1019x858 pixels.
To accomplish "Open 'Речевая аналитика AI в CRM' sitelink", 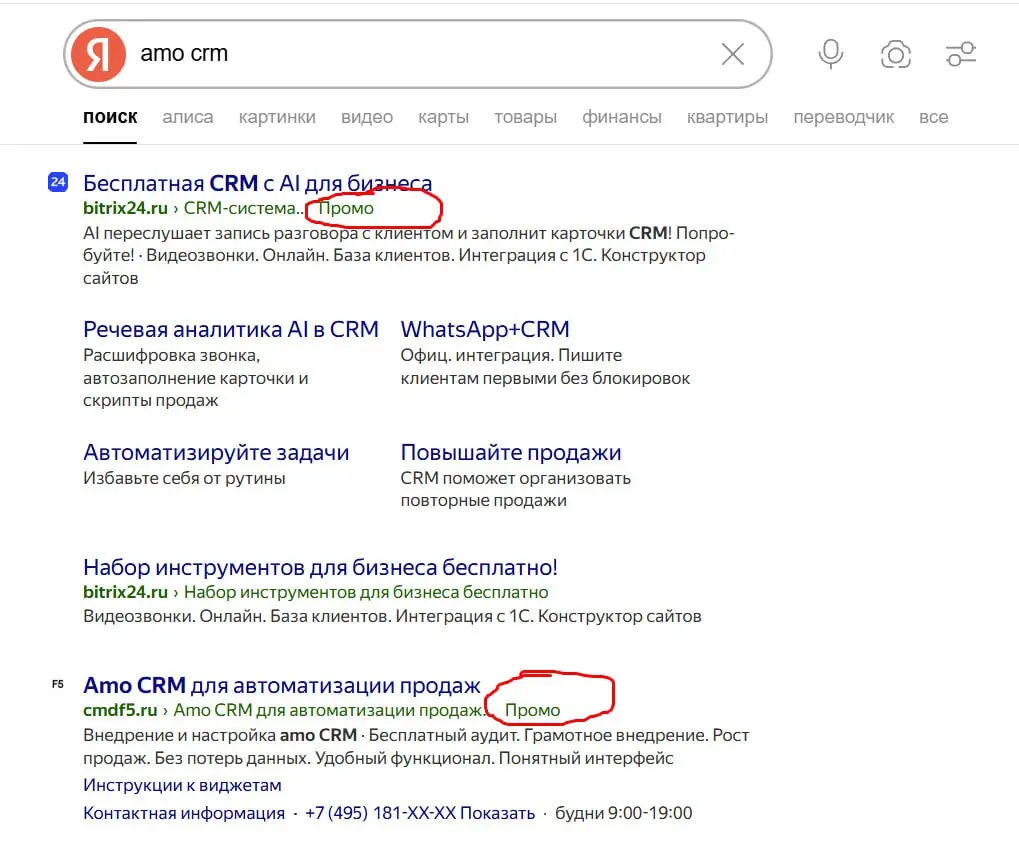I will point(231,330).
